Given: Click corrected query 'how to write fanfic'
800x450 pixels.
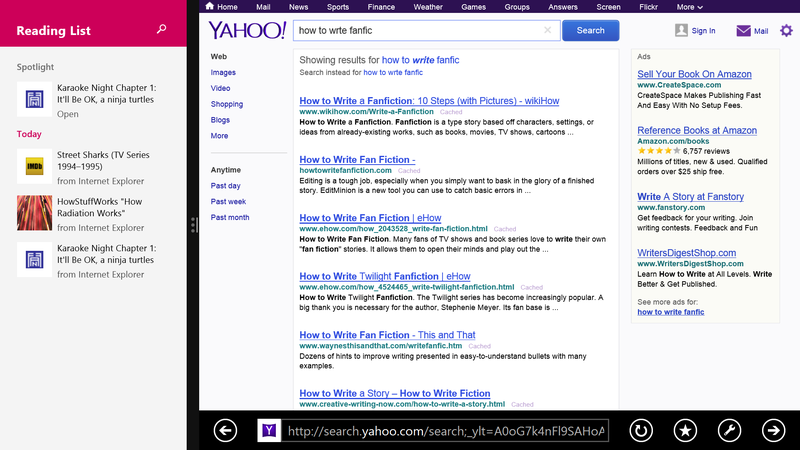Looking at the screenshot, I should pos(420,60).
